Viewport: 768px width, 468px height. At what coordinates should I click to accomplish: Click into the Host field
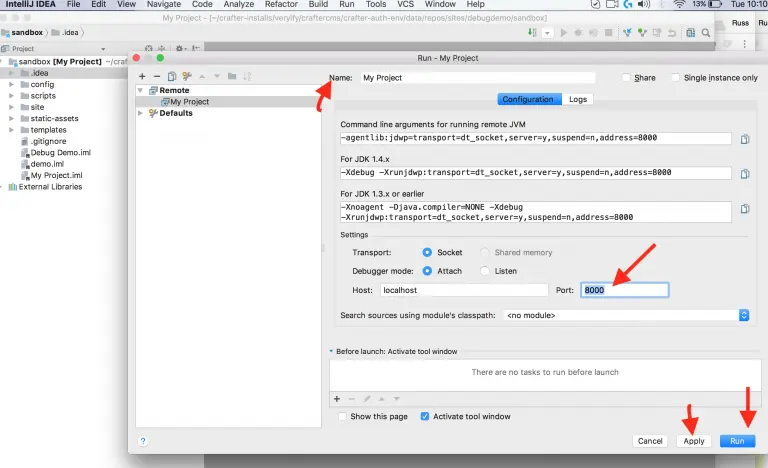tap(460, 290)
